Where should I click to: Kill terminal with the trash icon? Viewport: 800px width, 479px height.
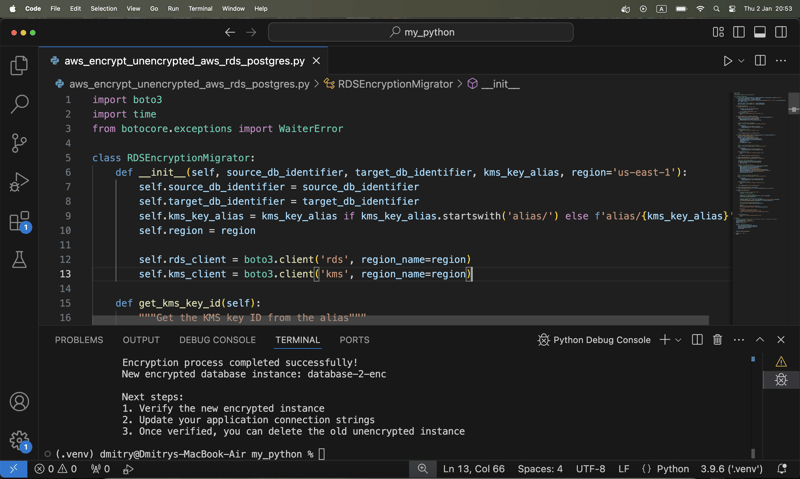click(717, 340)
